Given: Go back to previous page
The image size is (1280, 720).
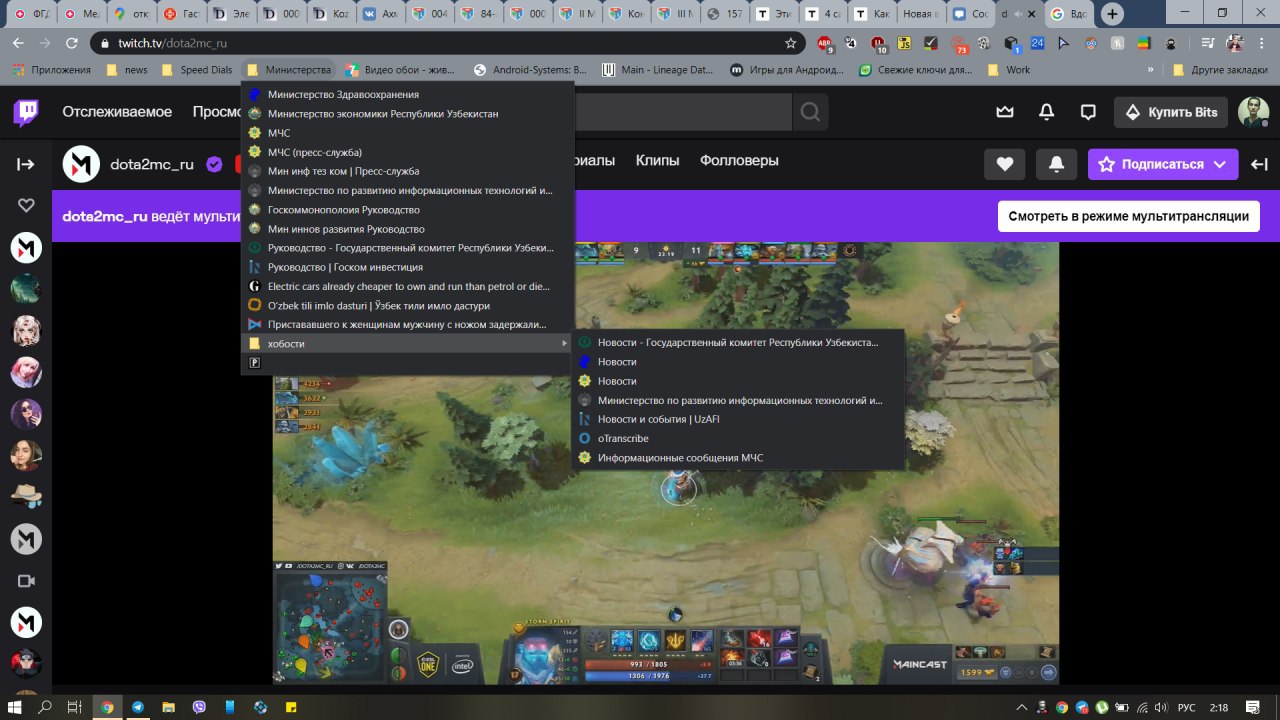Looking at the screenshot, I should 17,43.
